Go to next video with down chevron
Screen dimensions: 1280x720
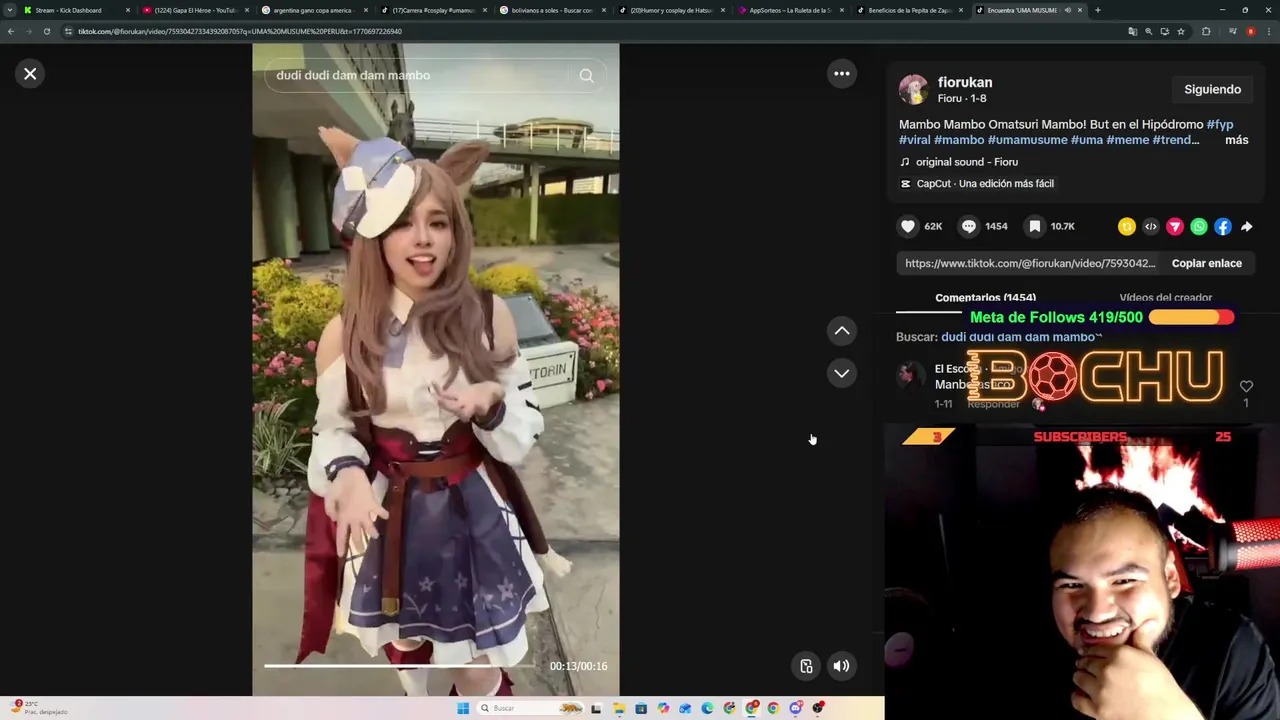[842, 373]
